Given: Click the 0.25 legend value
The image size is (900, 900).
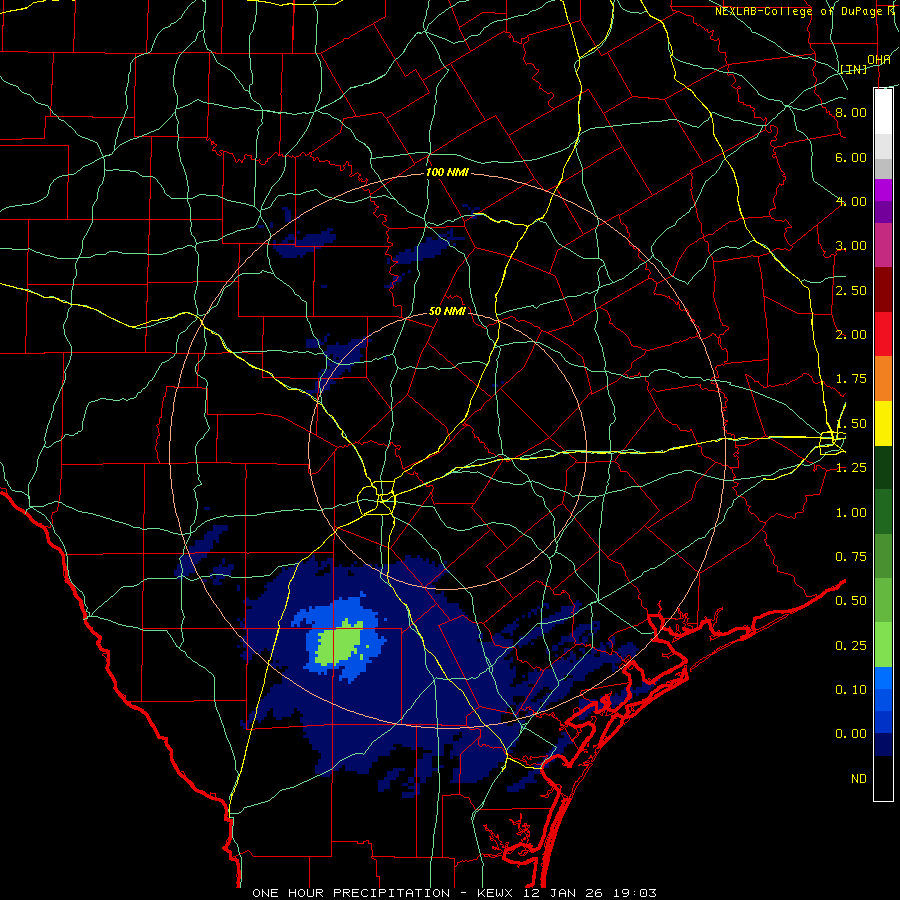Looking at the screenshot, I should [x=851, y=646].
